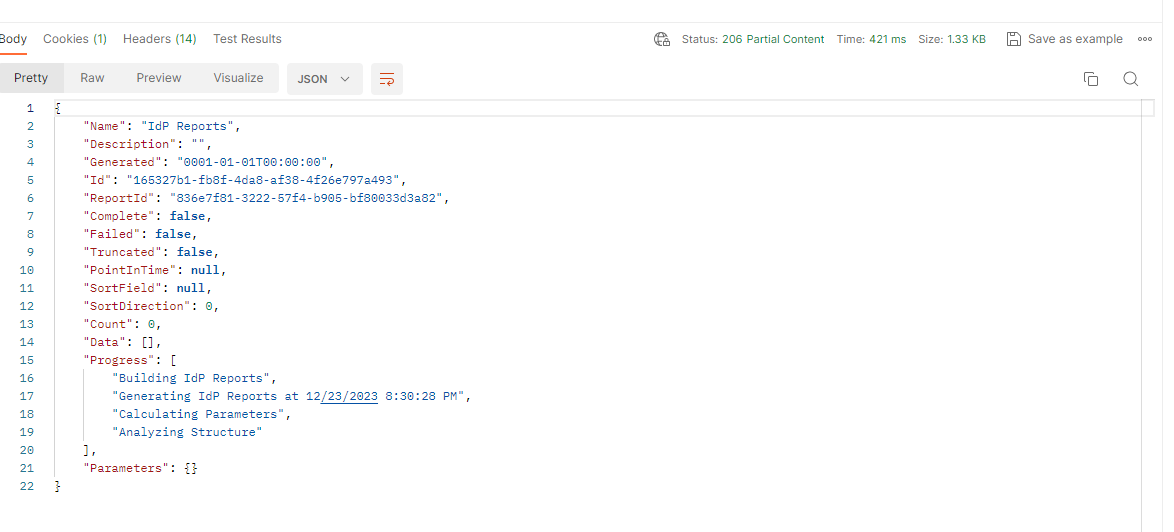Image resolution: width=1174 pixels, height=532 pixels.
Task: Select the Preview view
Action: click(159, 78)
